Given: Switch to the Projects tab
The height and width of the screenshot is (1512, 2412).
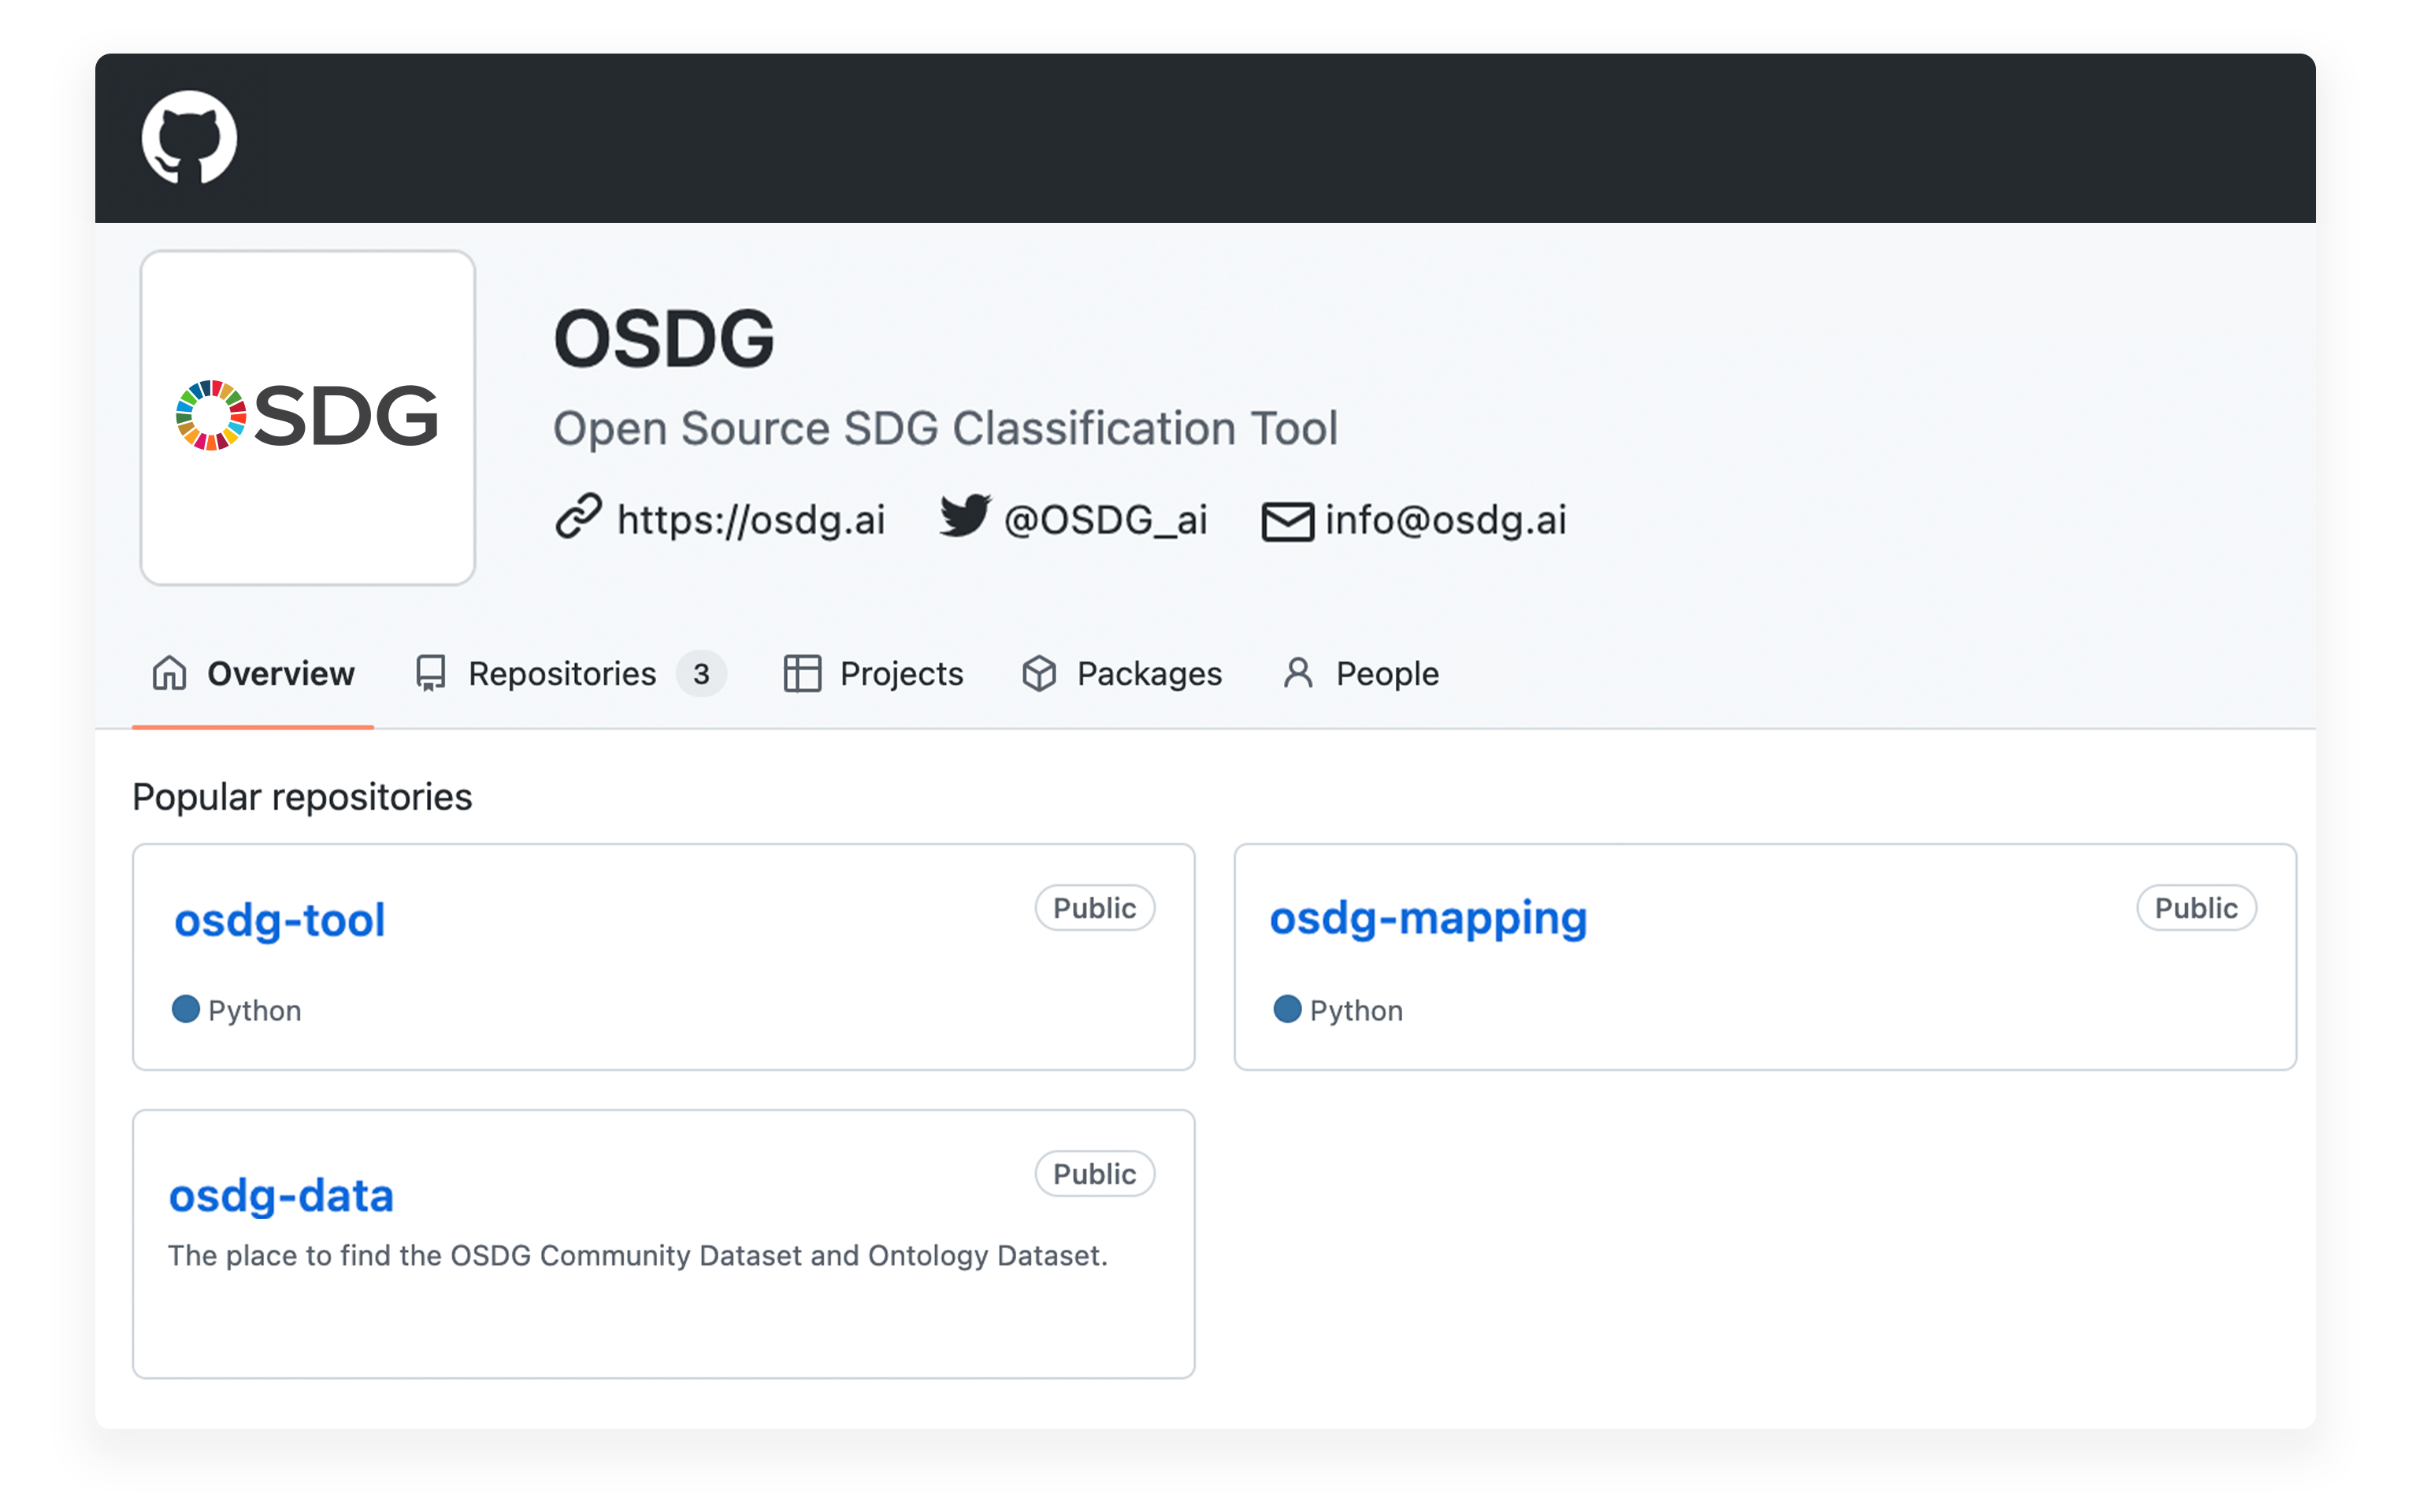Looking at the screenshot, I should click(901, 673).
